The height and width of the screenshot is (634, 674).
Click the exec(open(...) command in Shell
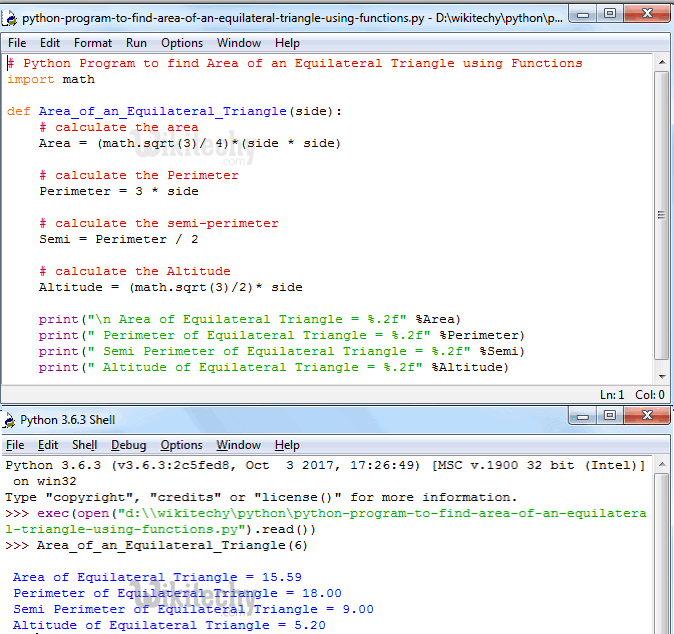(326, 521)
